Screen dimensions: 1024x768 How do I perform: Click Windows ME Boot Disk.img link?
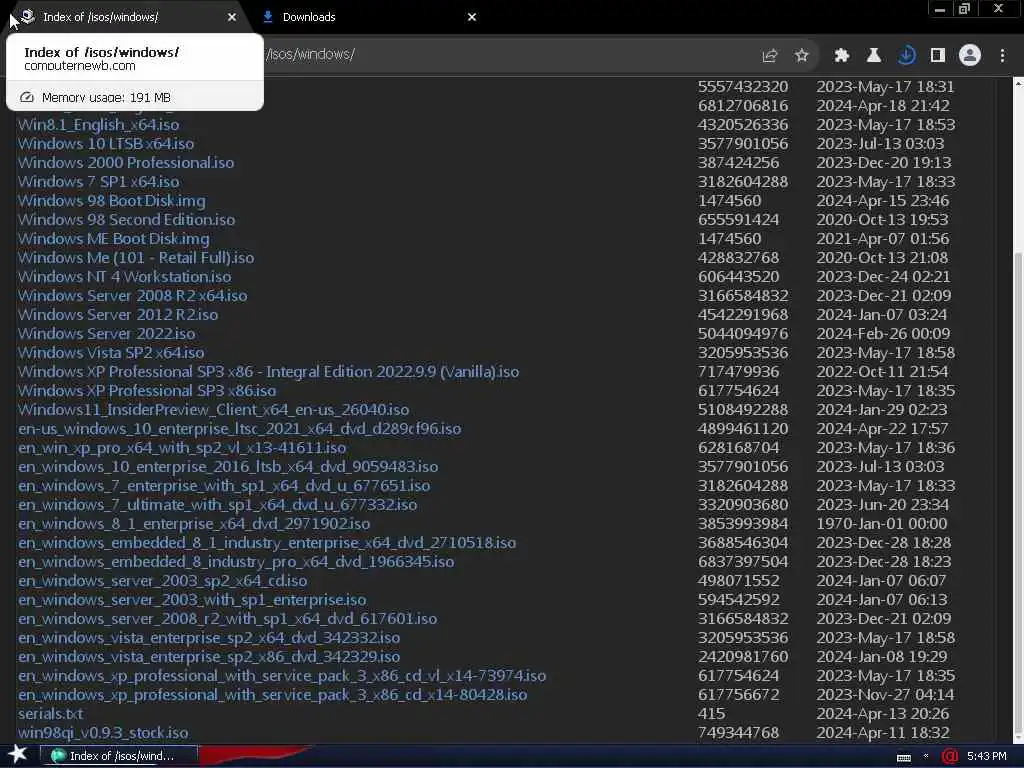point(114,238)
